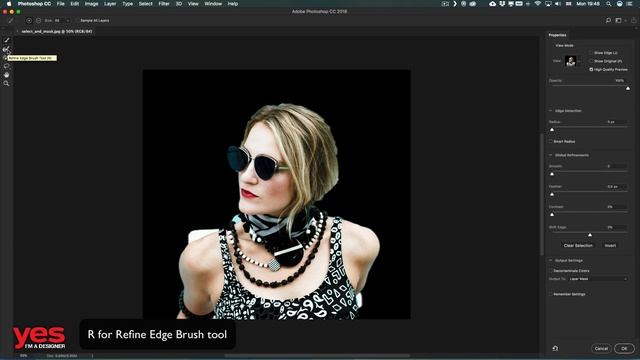Click the Feather slider handle
The image size is (640, 360).
(552, 194)
